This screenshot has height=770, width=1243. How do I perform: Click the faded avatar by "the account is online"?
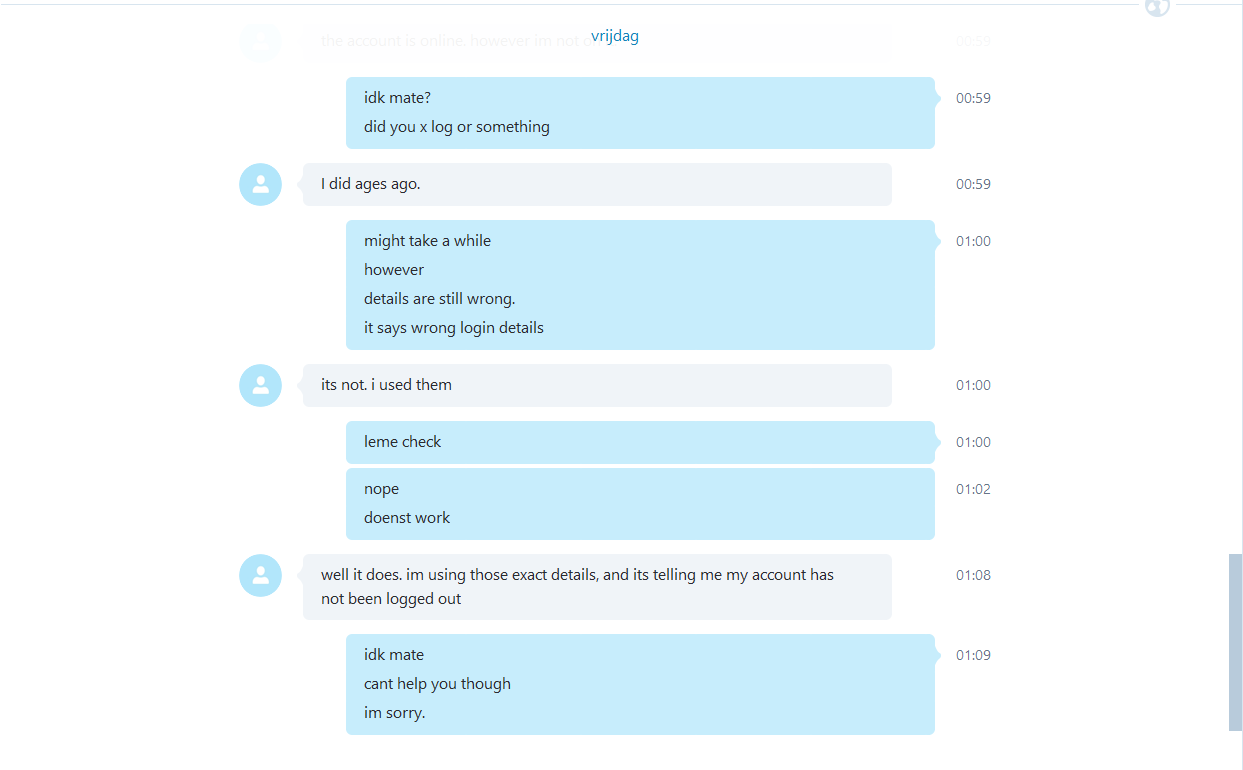[260, 41]
